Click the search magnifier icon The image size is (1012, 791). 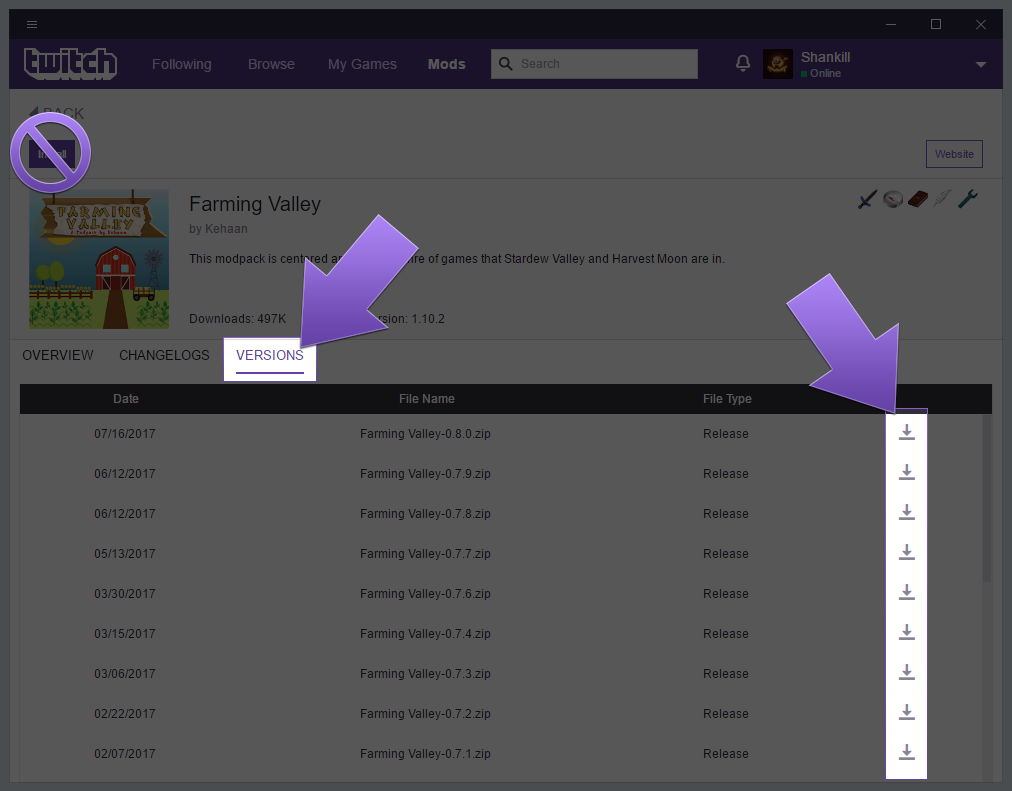pyautogui.click(x=506, y=64)
